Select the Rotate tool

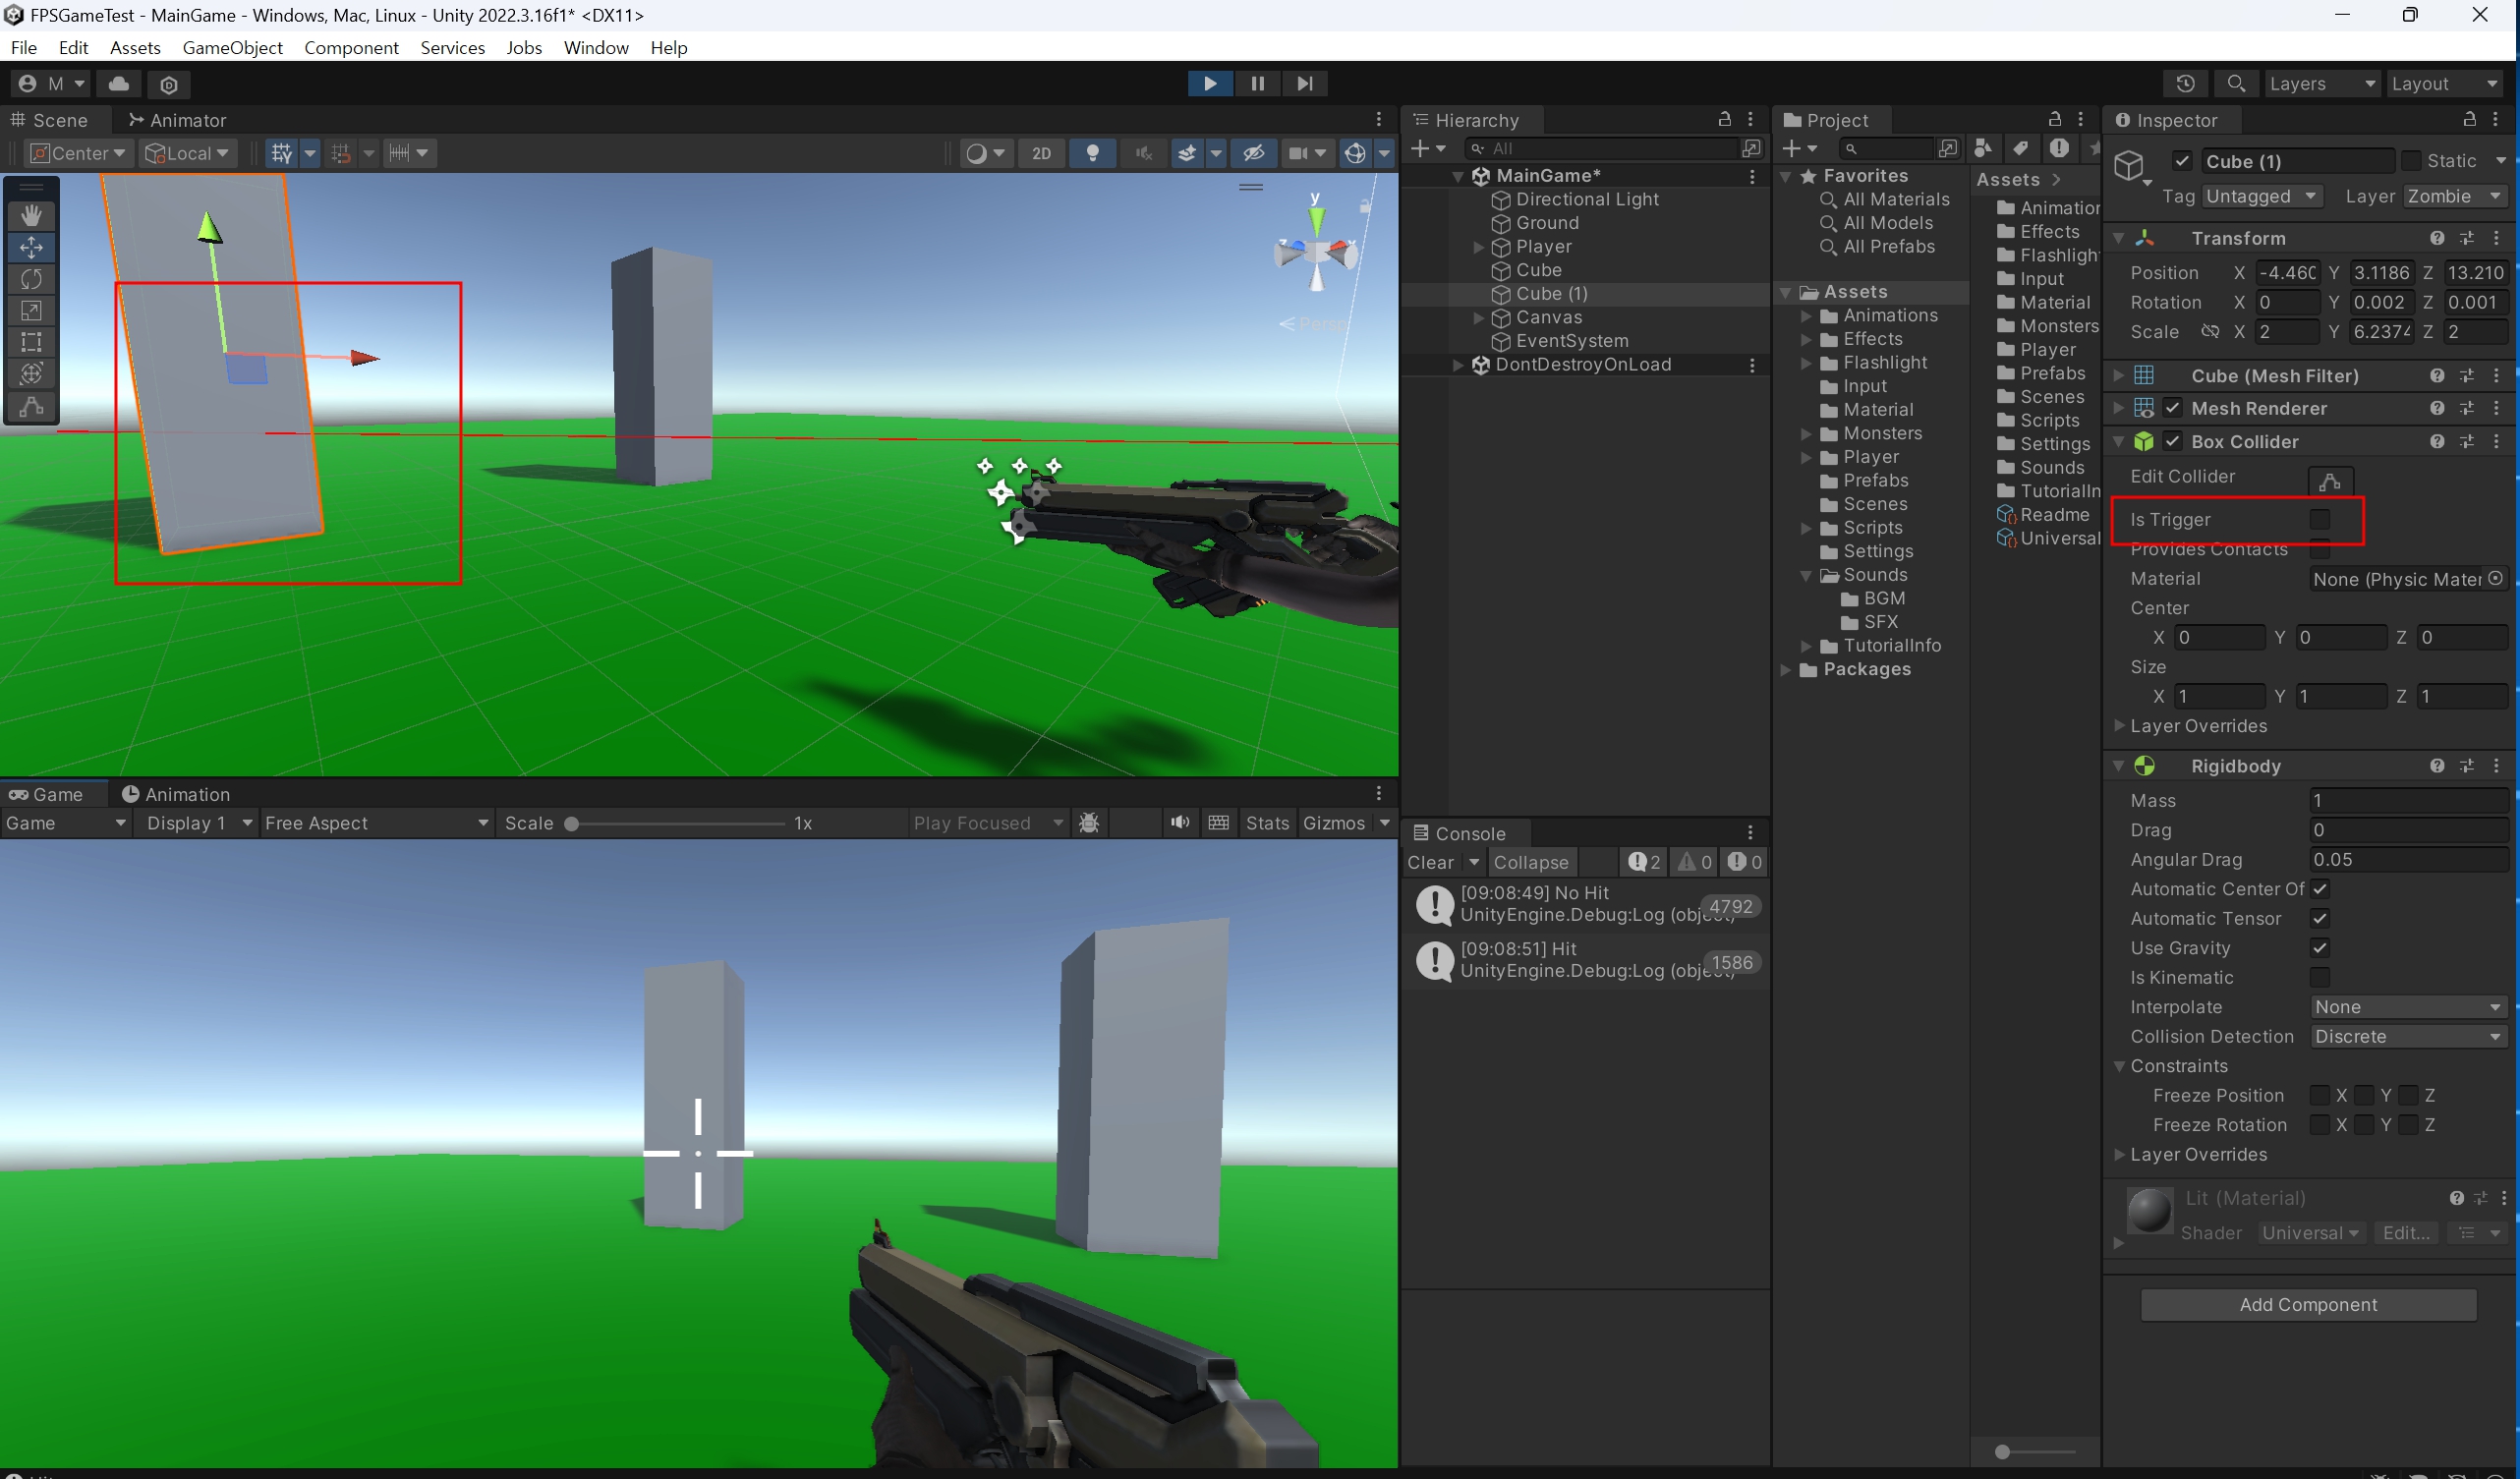(31, 279)
